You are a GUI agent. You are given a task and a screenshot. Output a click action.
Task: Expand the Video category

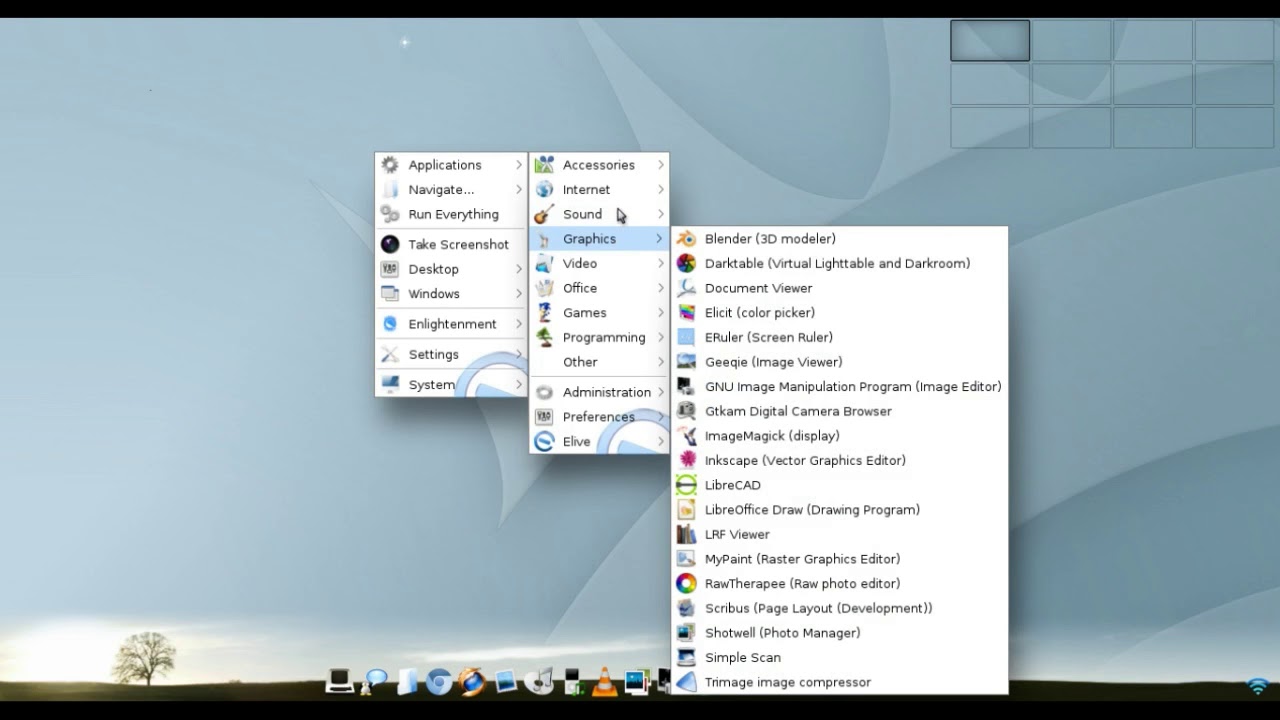click(x=599, y=263)
